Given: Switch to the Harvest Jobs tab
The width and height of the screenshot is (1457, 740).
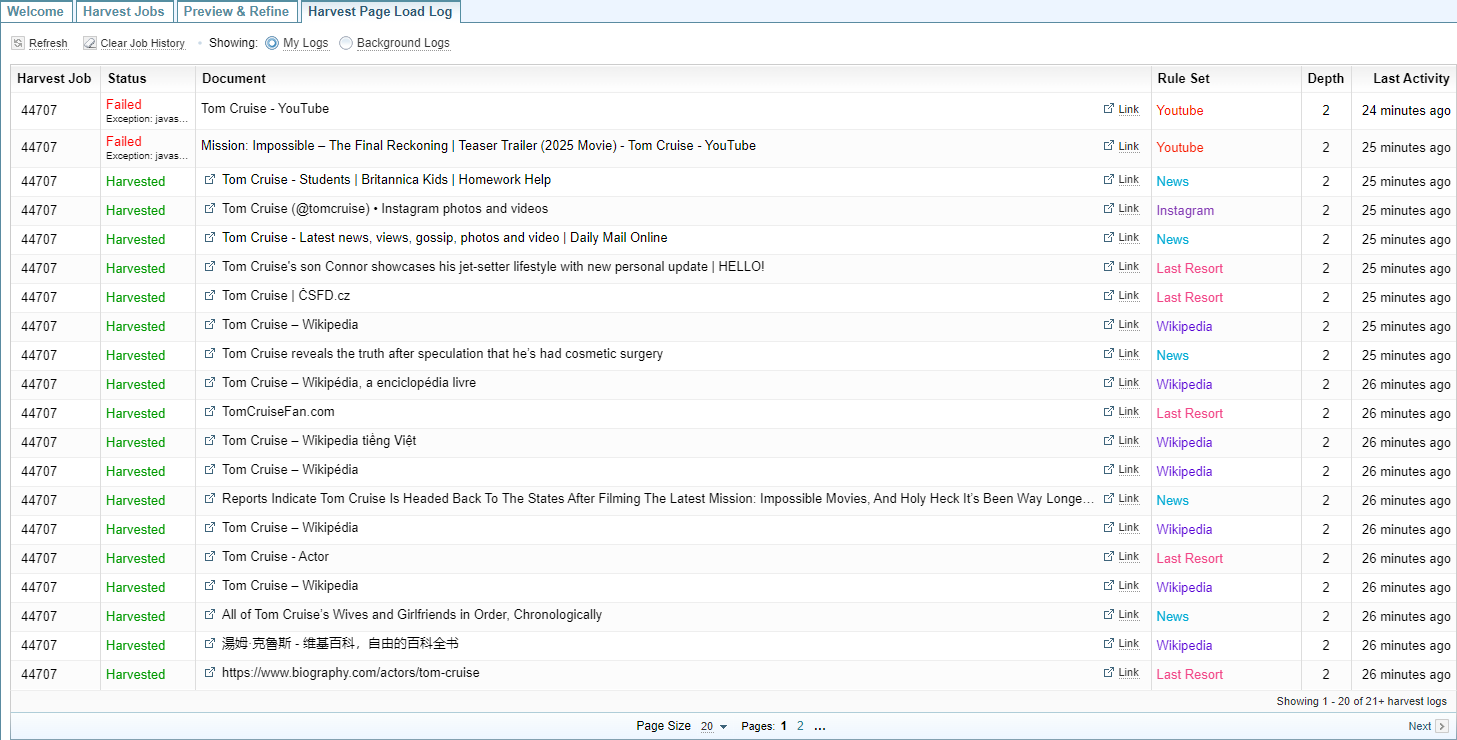Looking at the screenshot, I should [x=124, y=12].
